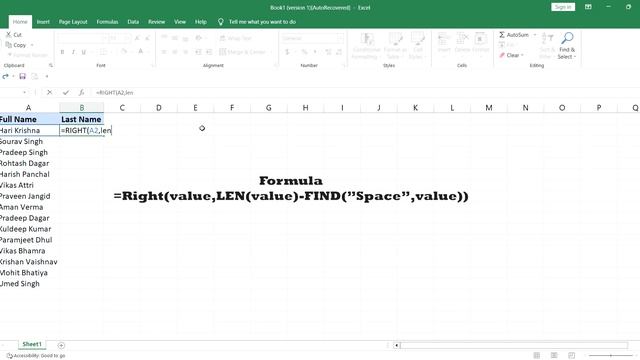This screenshot has width=640, height=360.
Task: Click the horizontal scrollbar track
Action: pos(513,345)
